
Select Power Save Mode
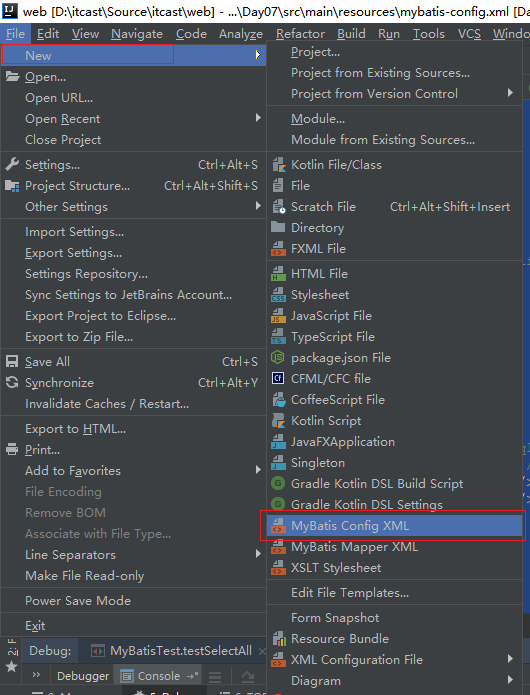click(x=78, y=601)
